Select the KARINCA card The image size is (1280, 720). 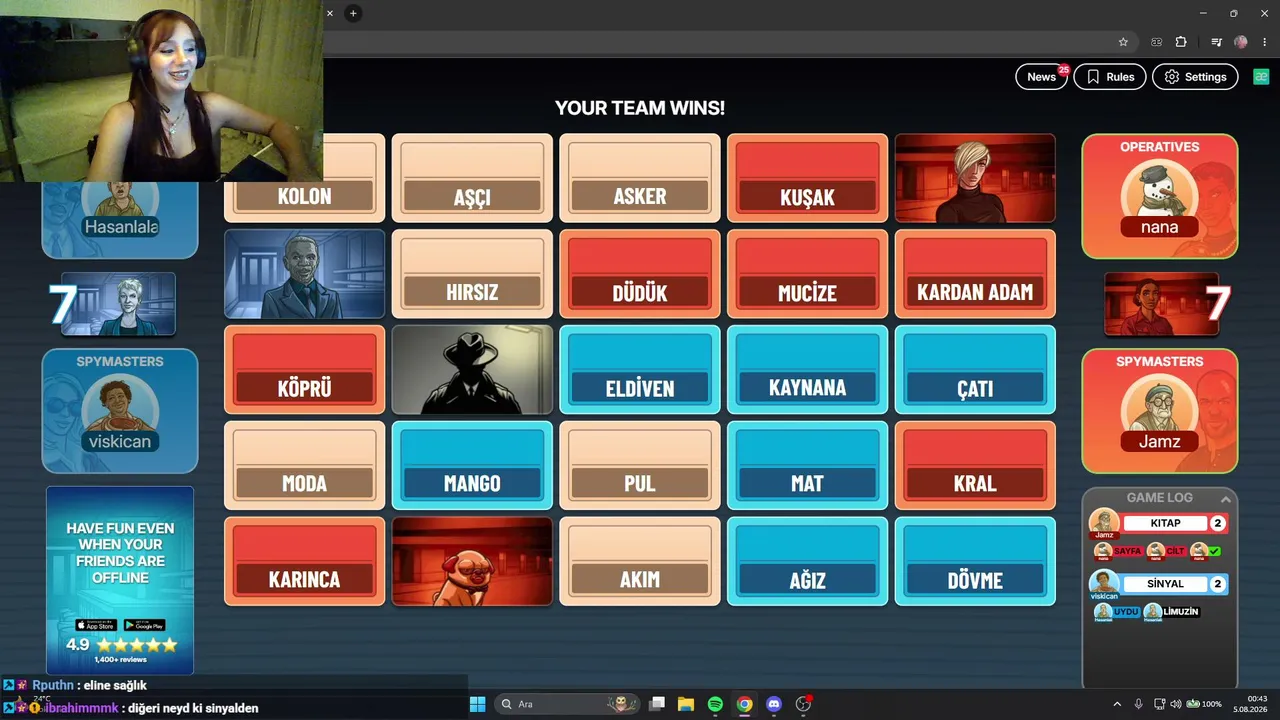pos(305,562)
